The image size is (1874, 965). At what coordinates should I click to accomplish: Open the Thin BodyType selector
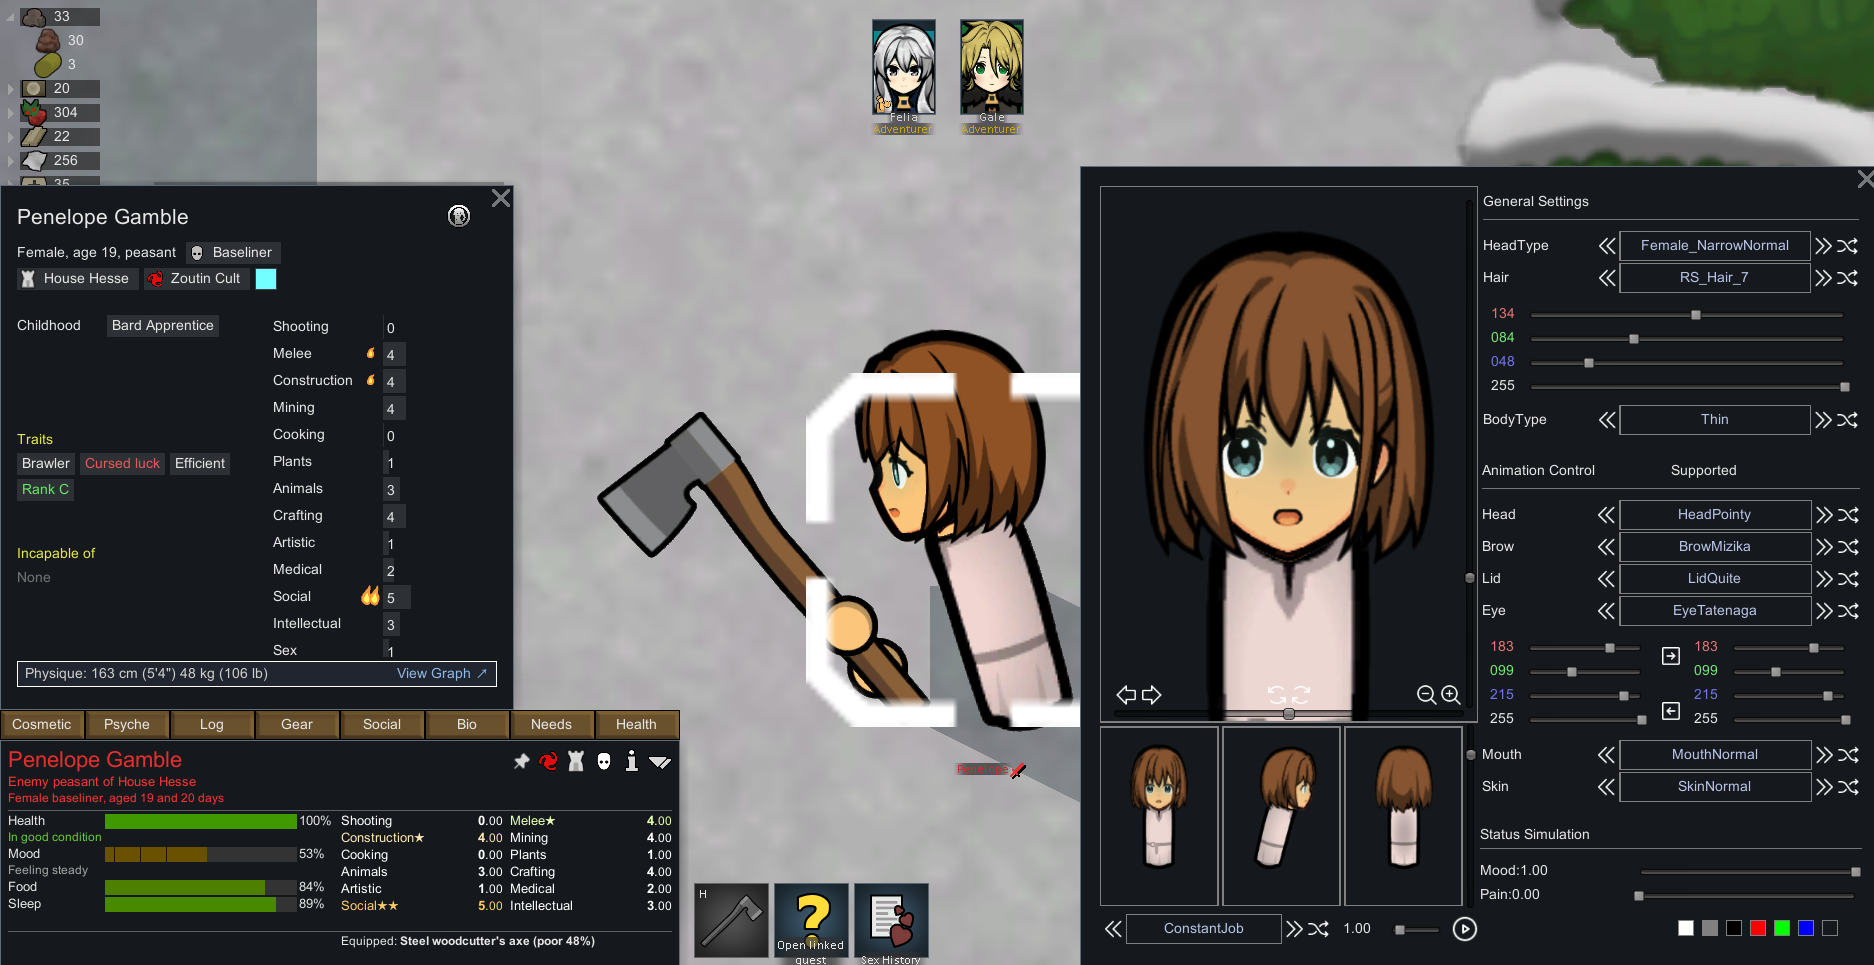(1714, 420)
